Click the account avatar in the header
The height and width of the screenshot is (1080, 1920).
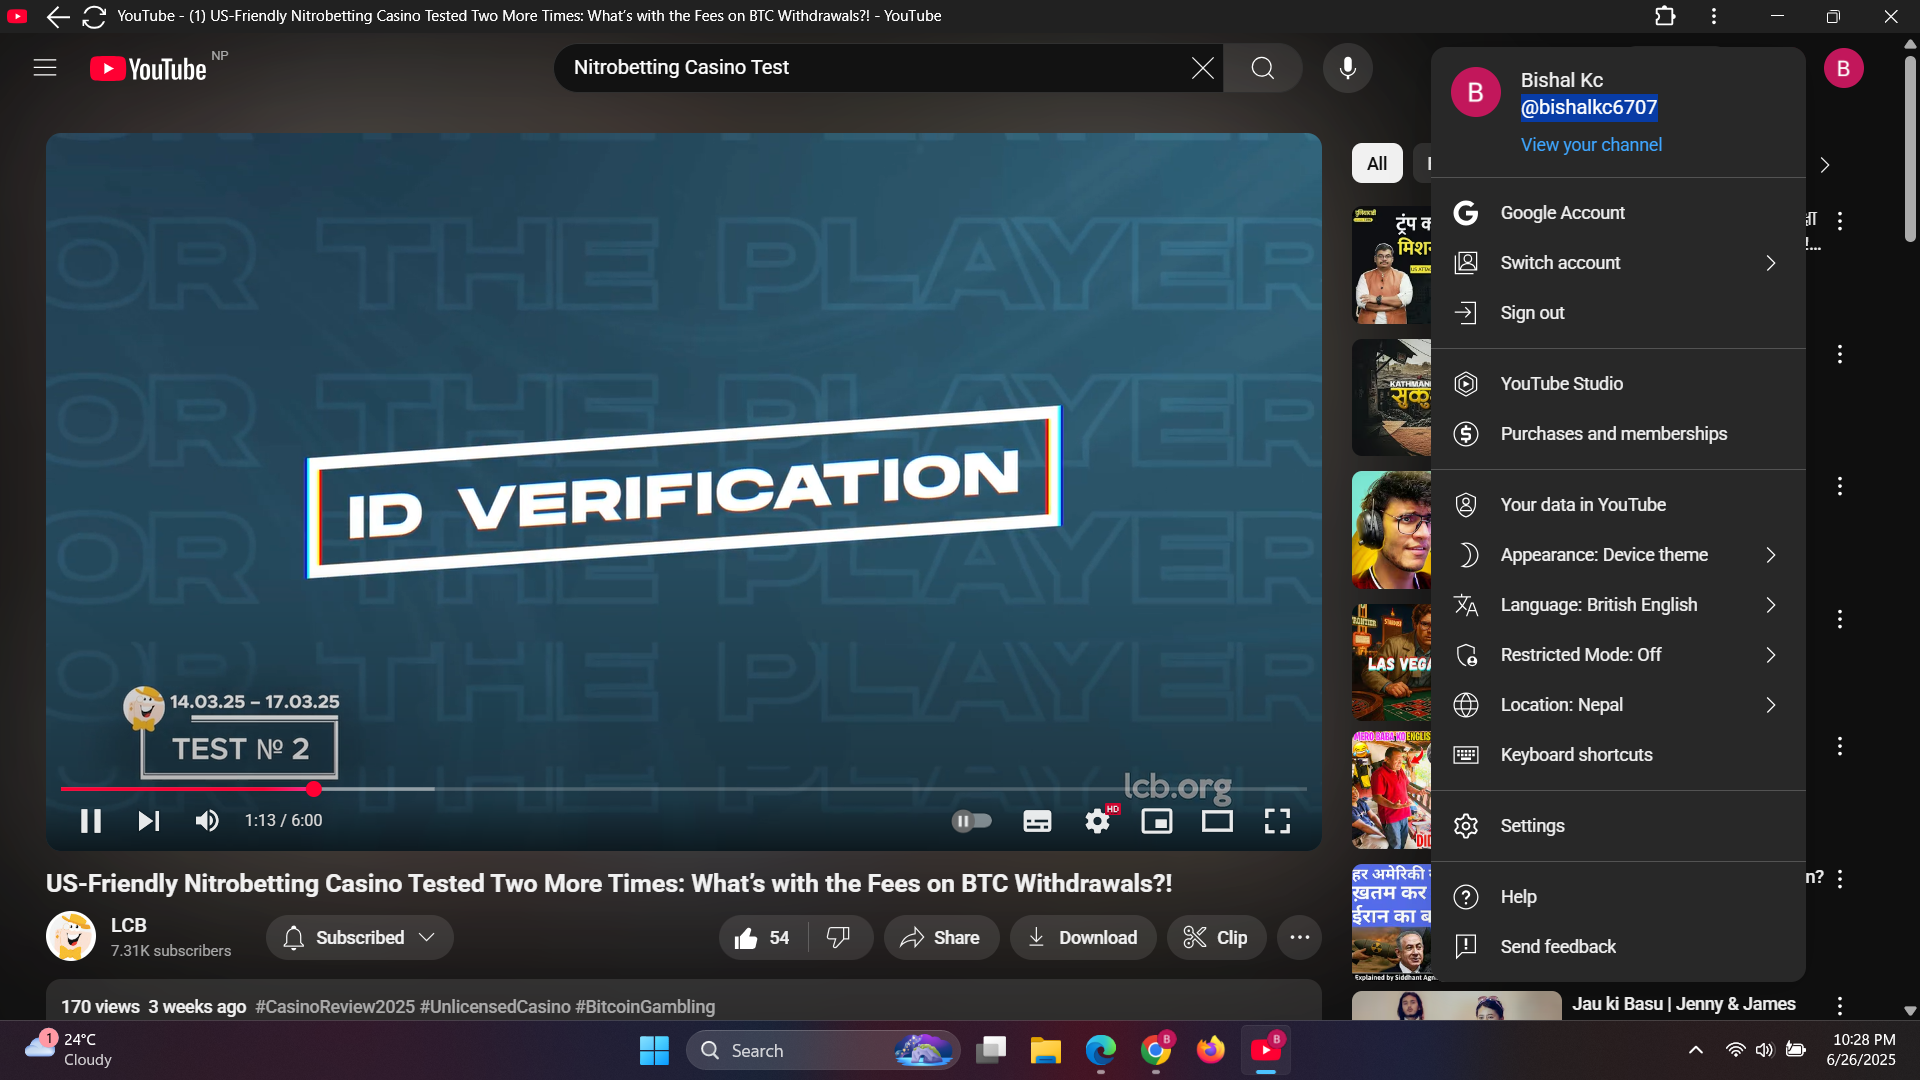(x=1843, y=68)
